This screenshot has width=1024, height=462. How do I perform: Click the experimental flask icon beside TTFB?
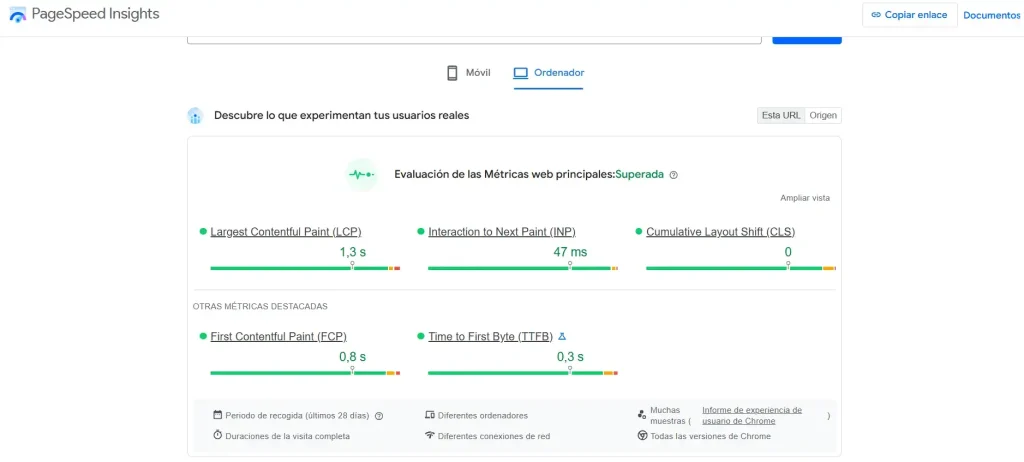click(x=562, y=337)
